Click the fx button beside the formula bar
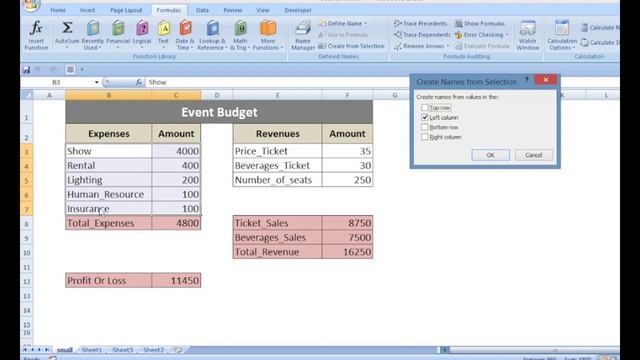 139,82
